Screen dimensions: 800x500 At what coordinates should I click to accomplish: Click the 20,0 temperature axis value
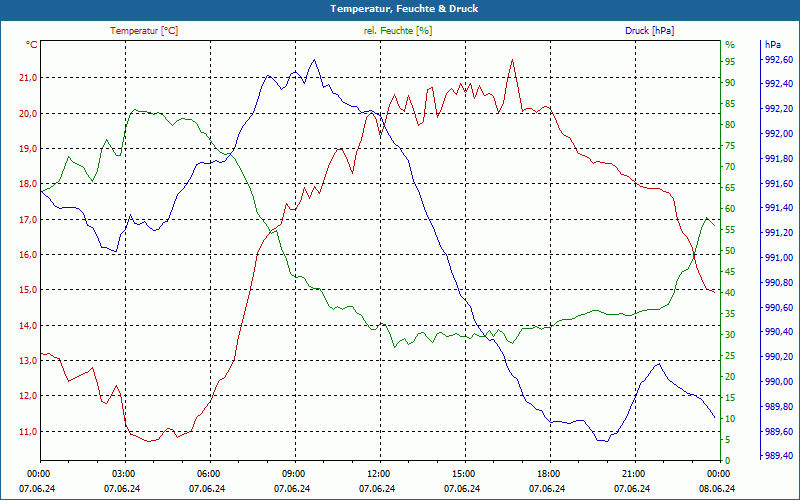tap(28, 113)
